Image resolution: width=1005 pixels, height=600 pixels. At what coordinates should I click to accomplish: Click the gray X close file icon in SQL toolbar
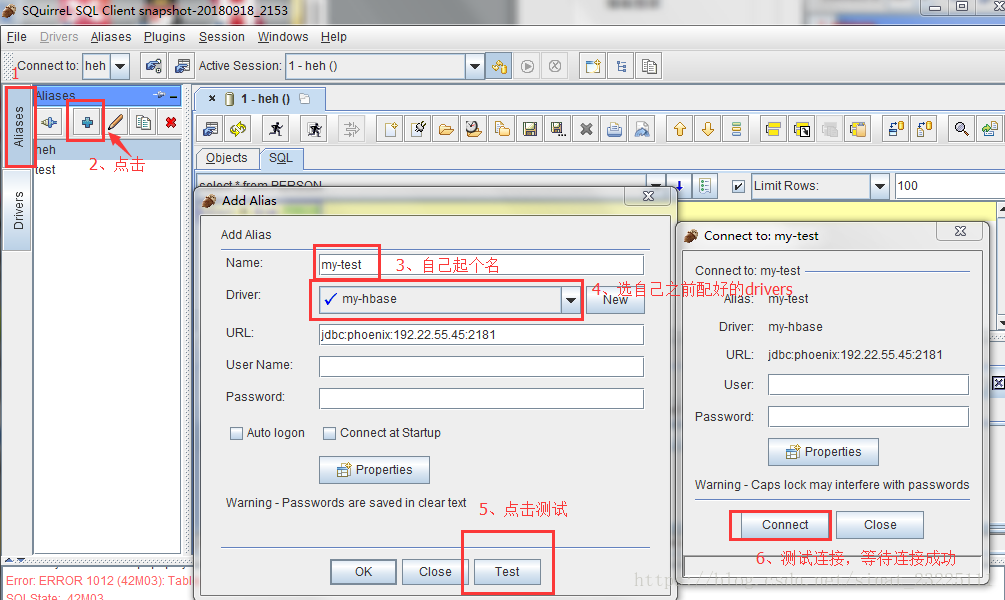586,129
